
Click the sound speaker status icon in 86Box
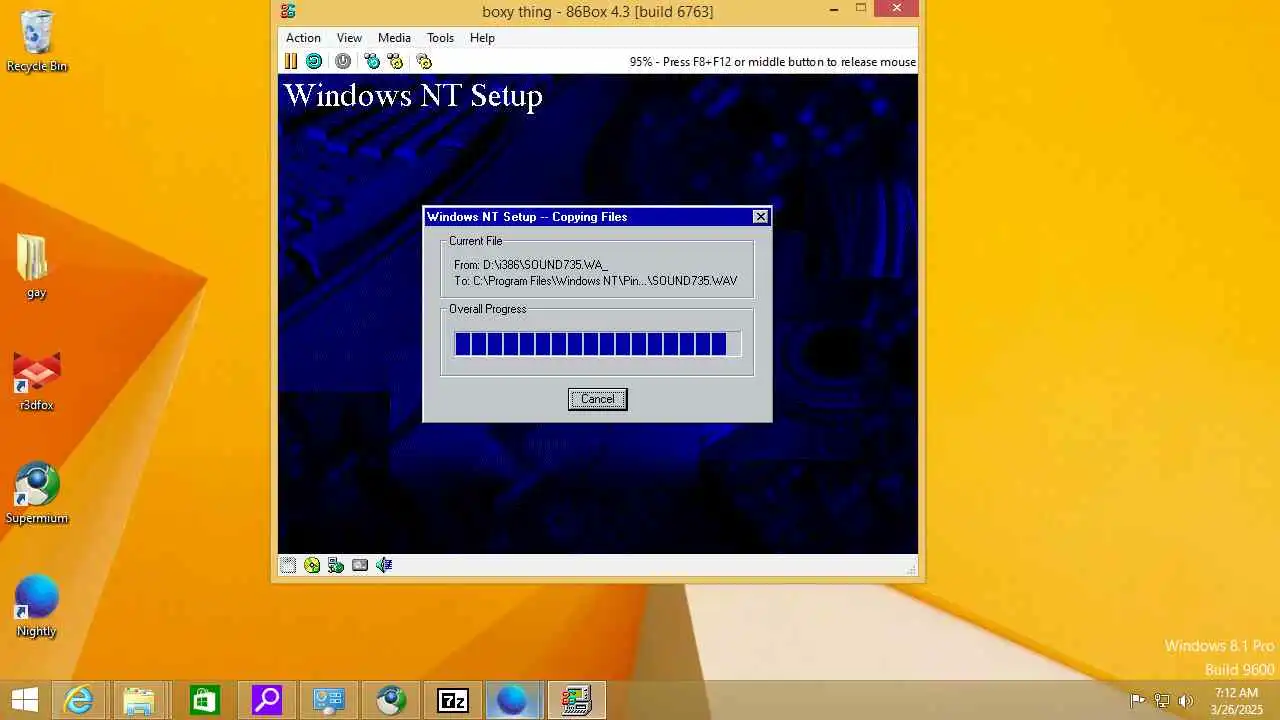[x=384, y=565]
